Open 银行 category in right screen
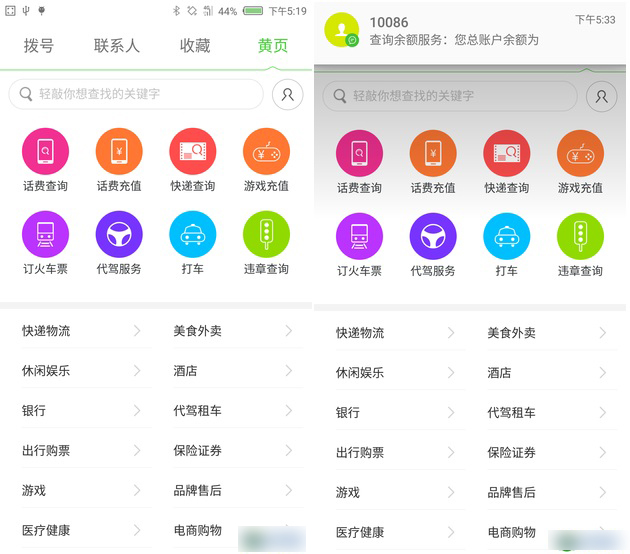630x554 pixels. 400,413
